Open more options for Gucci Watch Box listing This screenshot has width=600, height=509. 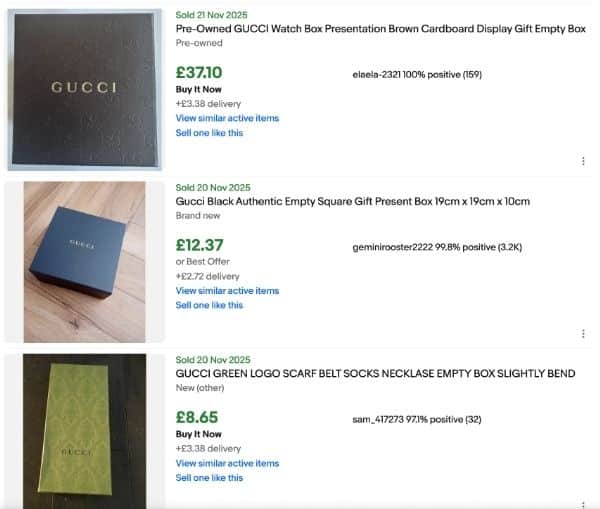(583, 161)
